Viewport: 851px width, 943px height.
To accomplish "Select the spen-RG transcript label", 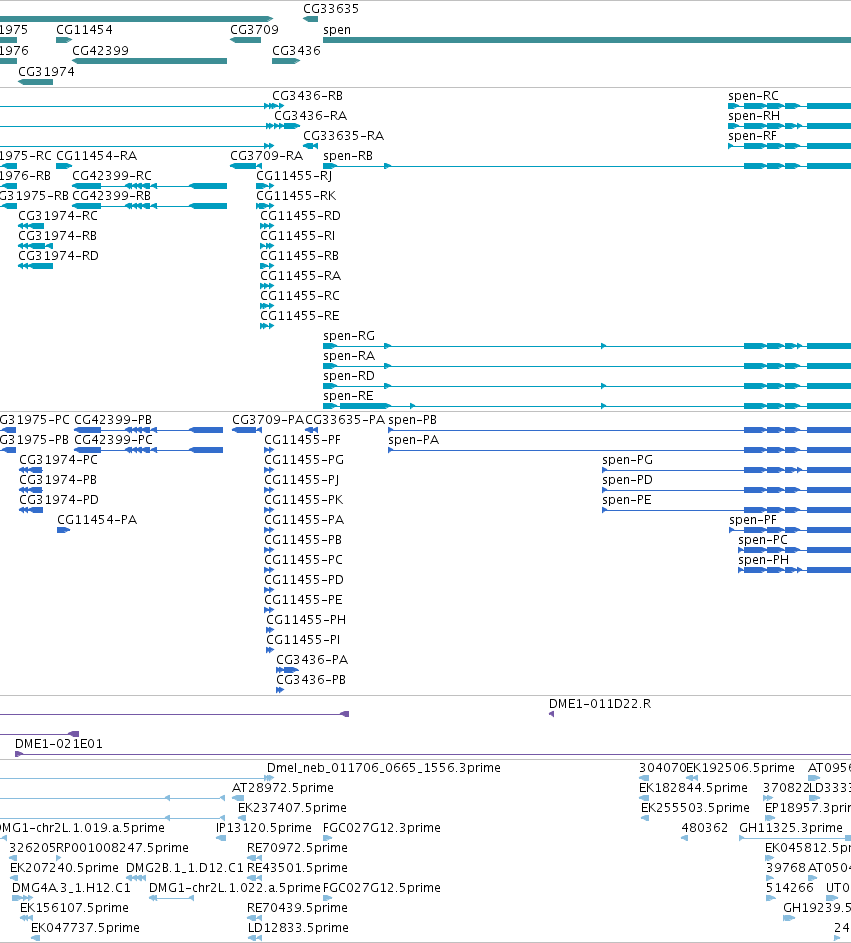I will pos(349,336).
